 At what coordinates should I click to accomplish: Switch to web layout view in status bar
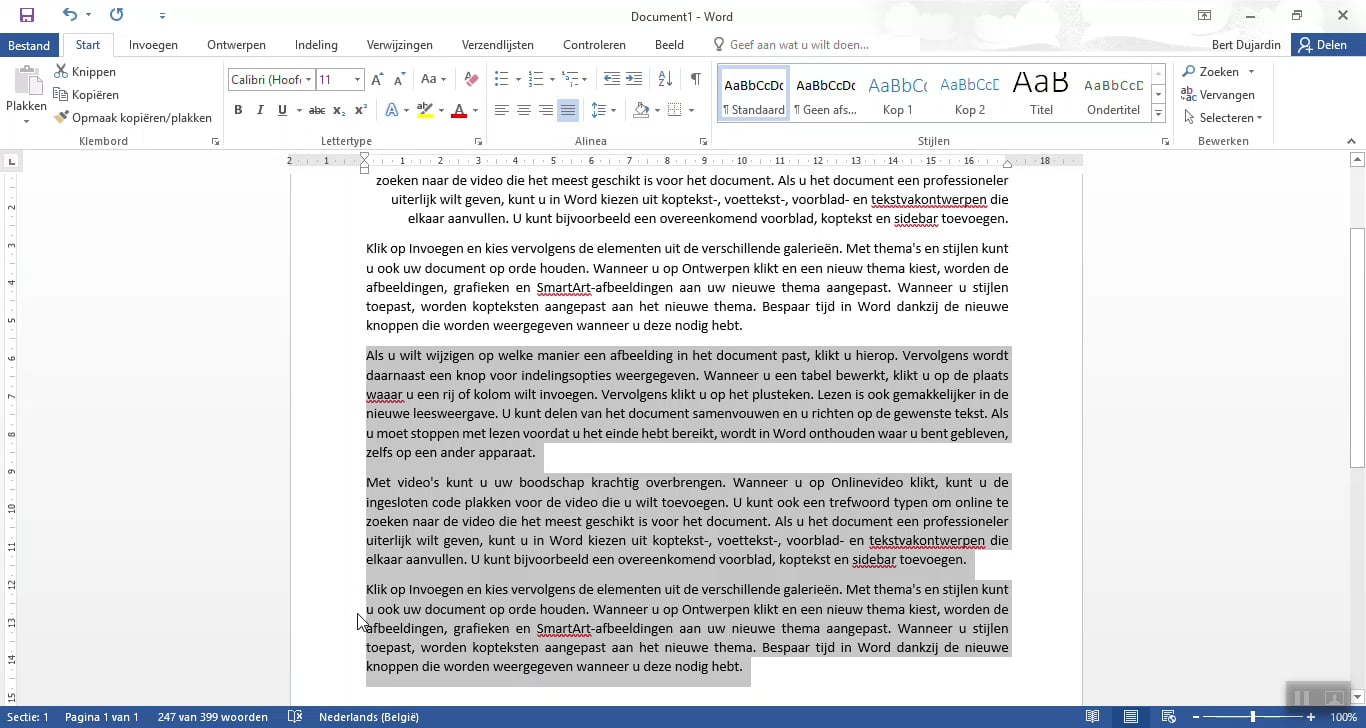[1168, 717]
